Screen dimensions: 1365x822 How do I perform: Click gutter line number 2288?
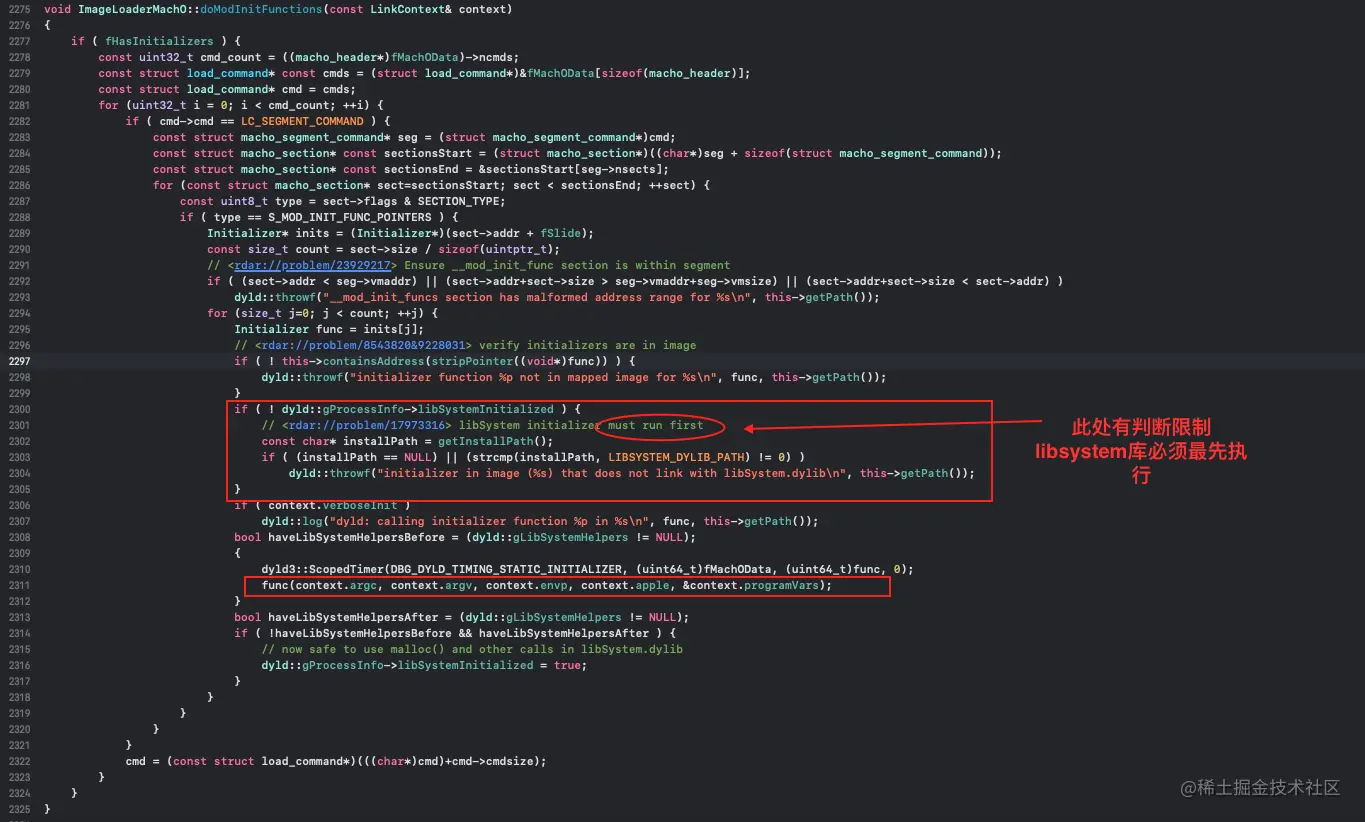(x=18, y=217)
